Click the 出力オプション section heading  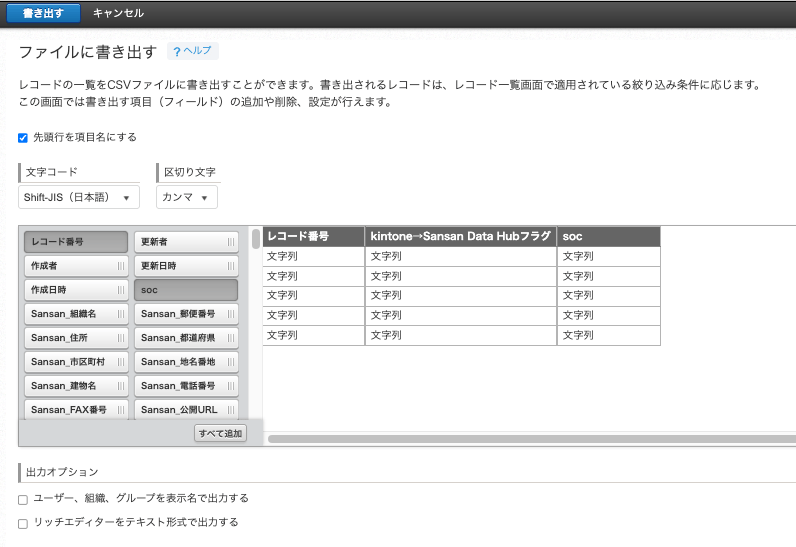(x=62, y=472)
